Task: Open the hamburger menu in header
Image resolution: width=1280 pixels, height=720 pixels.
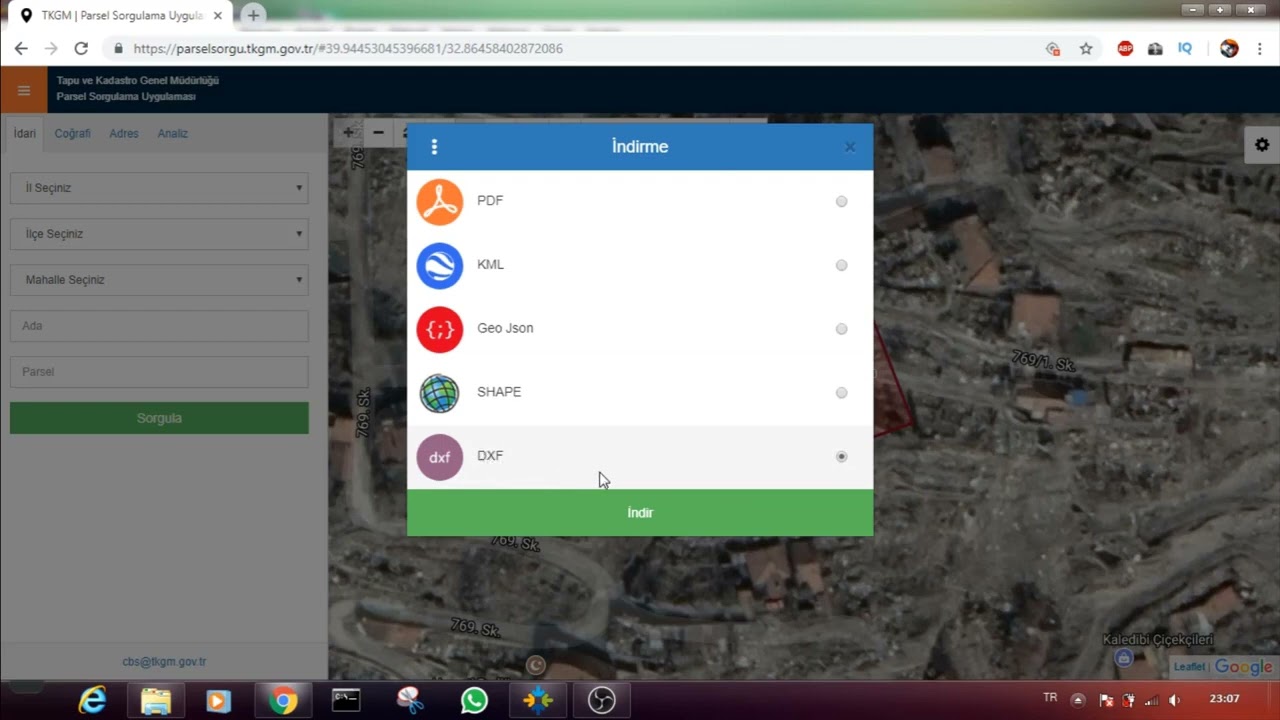Action: click(24, 90)
